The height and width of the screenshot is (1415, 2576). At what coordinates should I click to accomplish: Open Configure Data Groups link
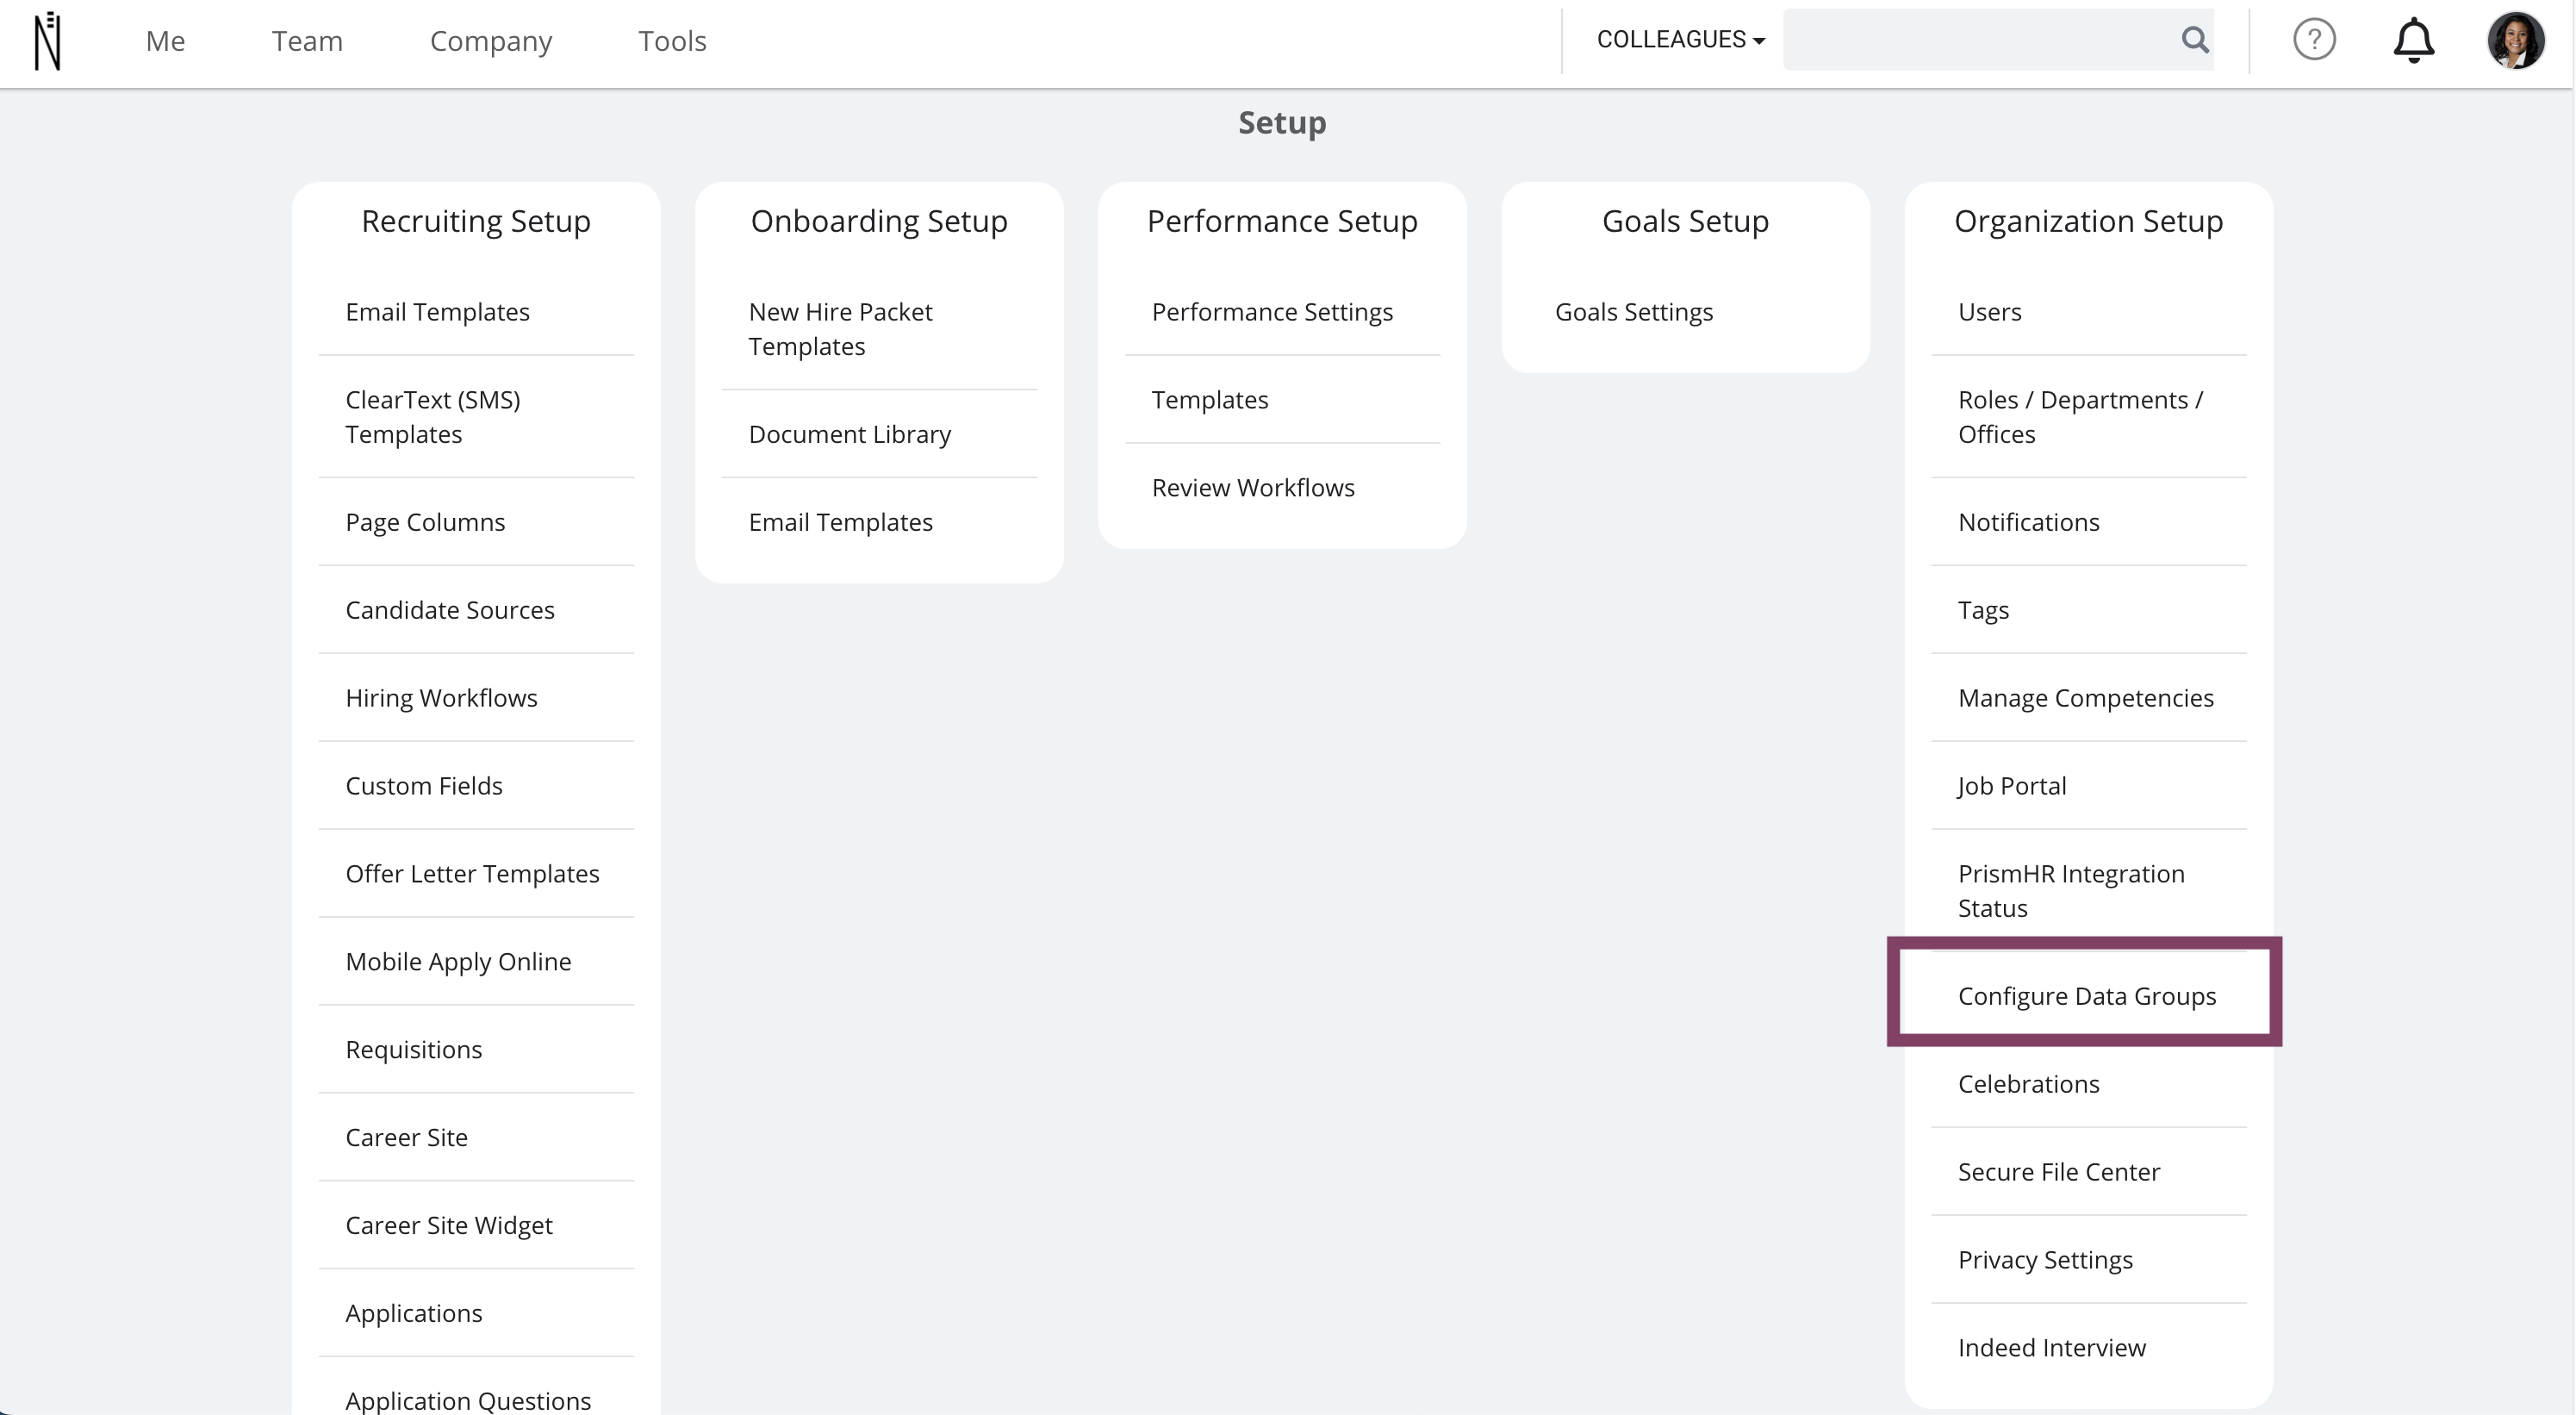click(x=2086, y=996)
